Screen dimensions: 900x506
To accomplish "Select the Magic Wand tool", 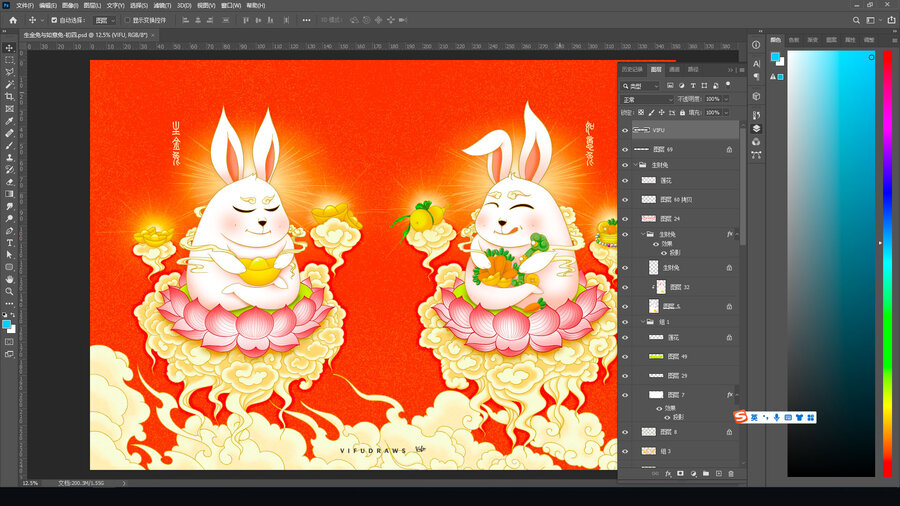I will coord(9,84).
